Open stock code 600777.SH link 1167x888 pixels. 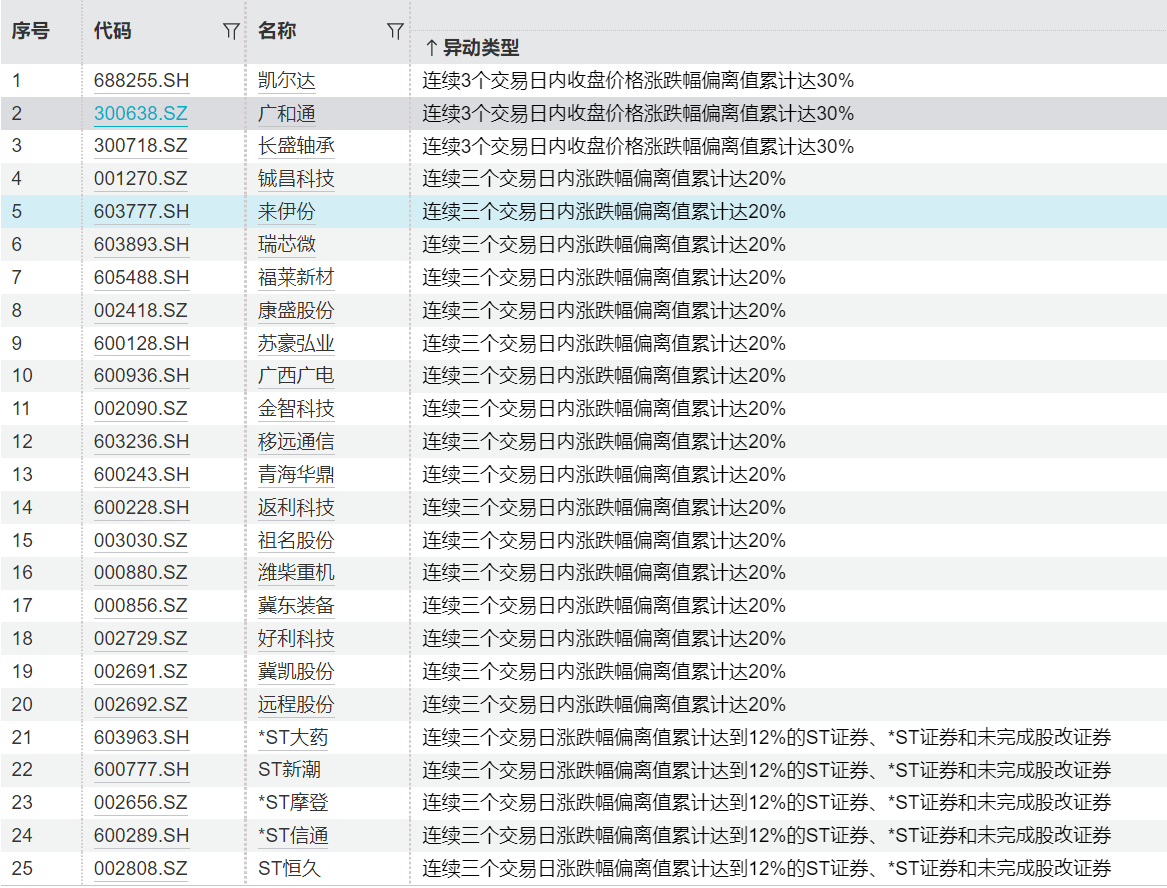pos(141,770)
